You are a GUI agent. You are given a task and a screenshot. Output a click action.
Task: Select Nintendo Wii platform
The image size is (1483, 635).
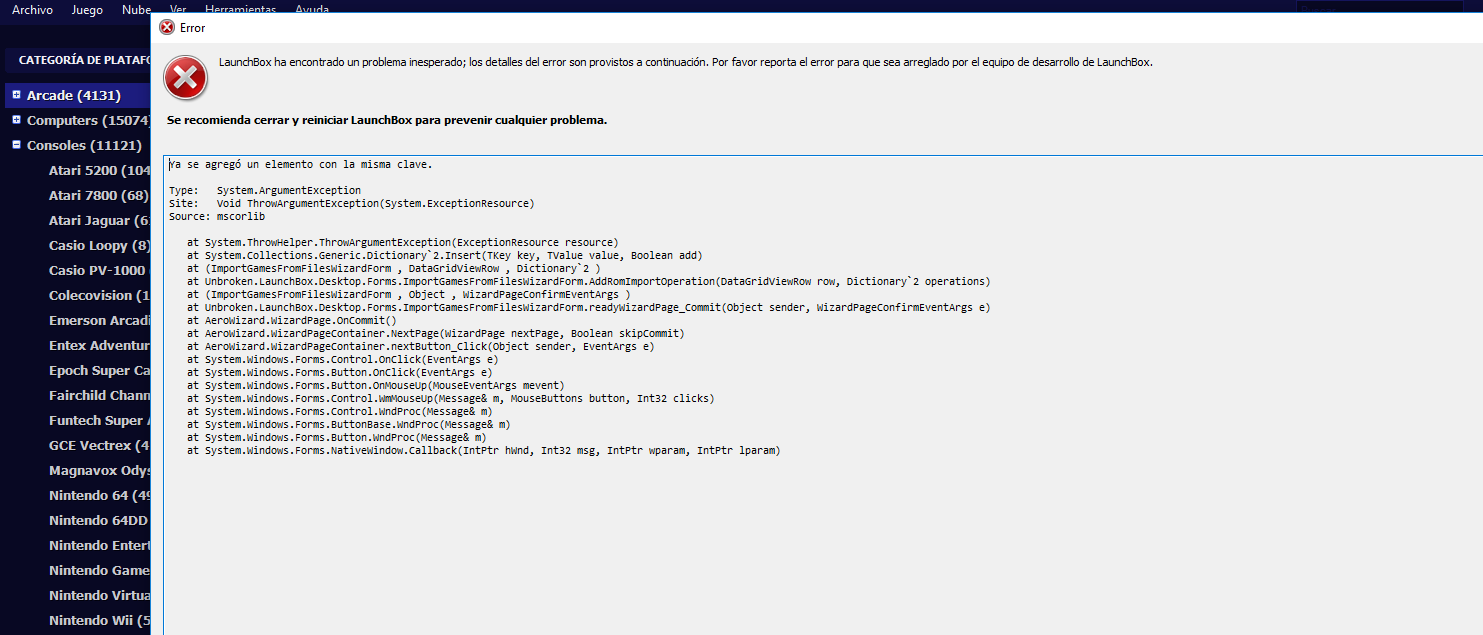pyautogui.click(x=99, y=621)
